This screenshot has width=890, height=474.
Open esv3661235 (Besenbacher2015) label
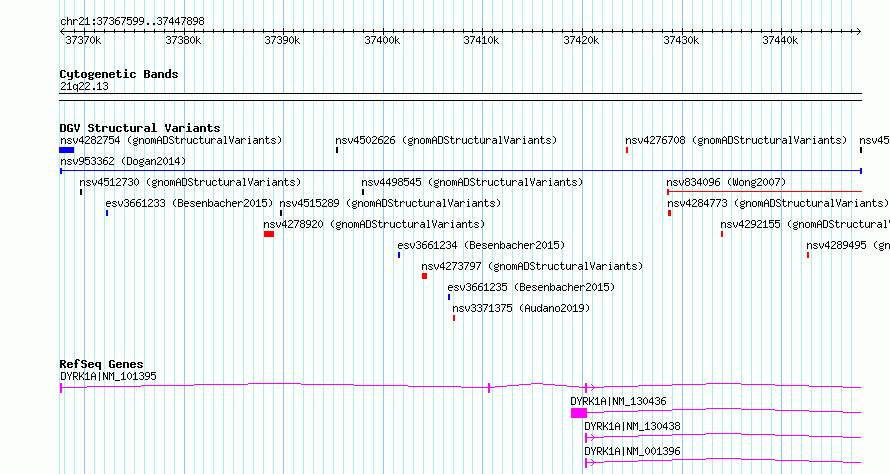(x=531, y=287)
